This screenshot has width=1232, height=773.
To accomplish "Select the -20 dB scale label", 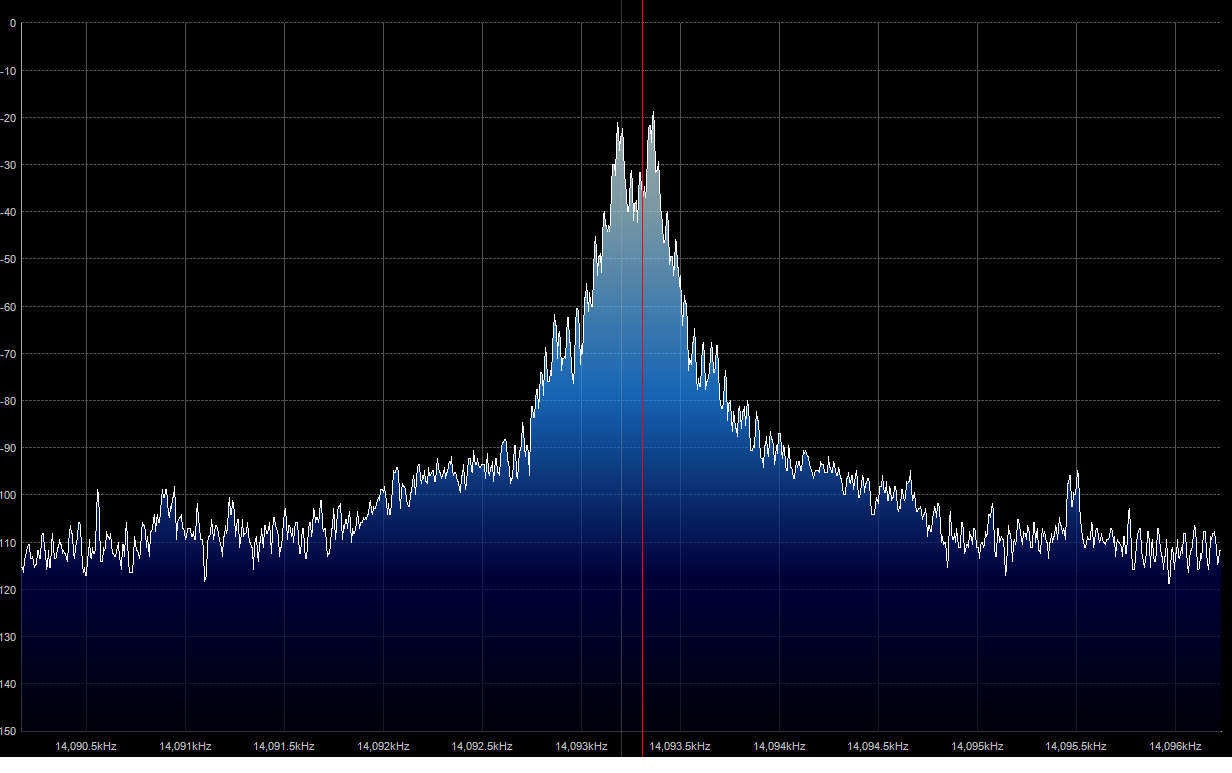I will (10, 118).
